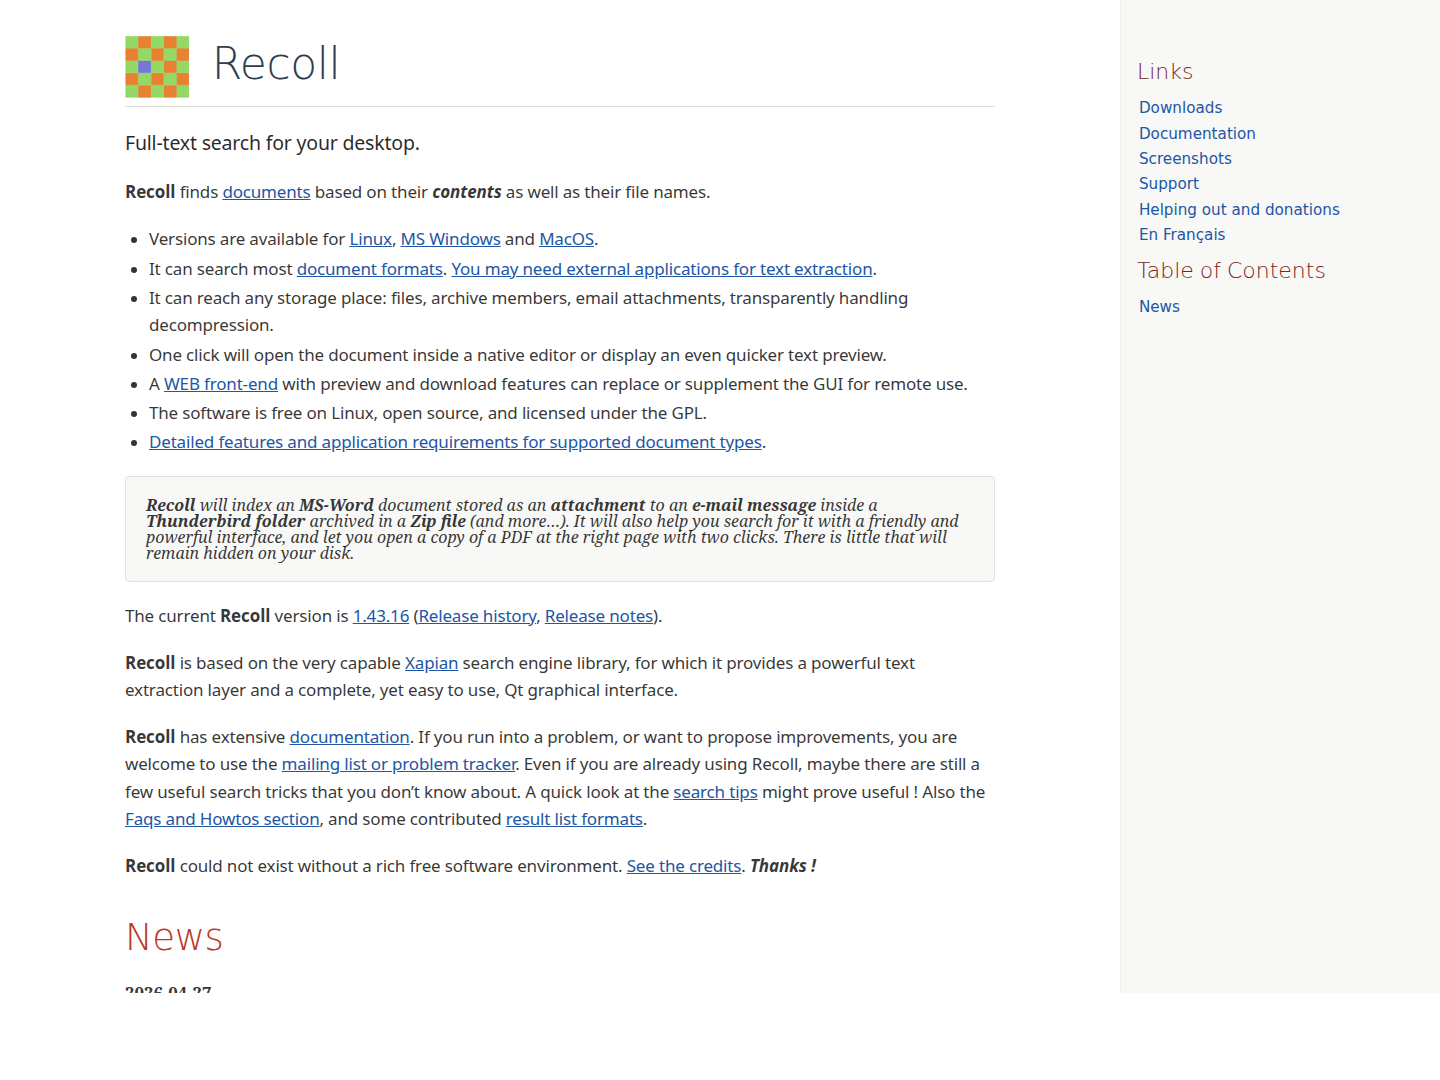This screenshot has width=1440, height=1080.
Task: Click the GPL license bullet text
Action: (x=428, y=413)
